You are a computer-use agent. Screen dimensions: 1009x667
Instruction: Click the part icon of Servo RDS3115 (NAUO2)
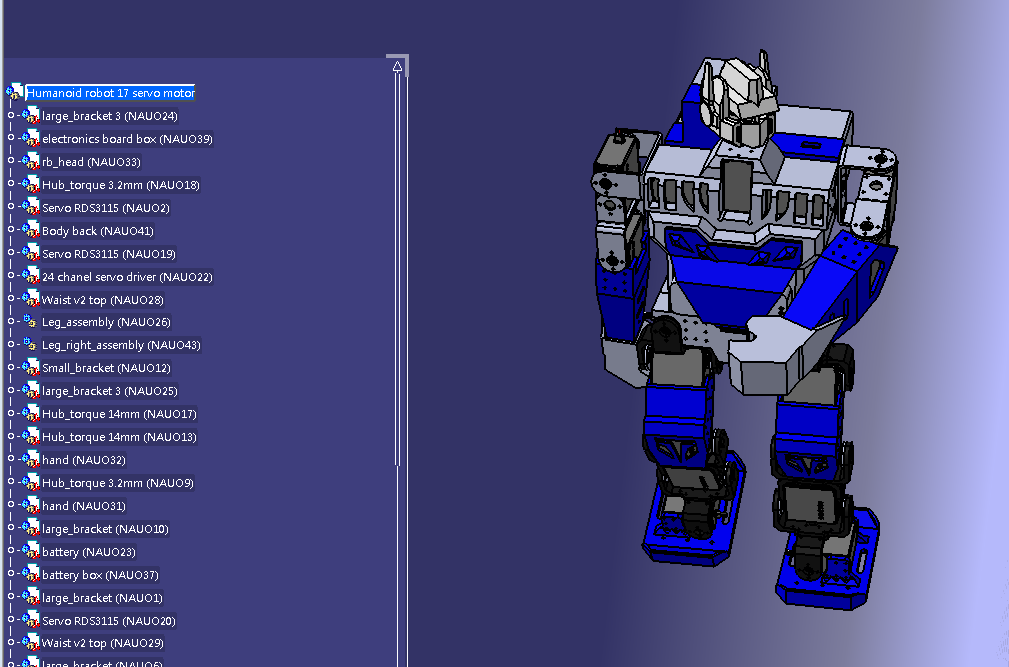pyautogui.click(x=30, y=207)
